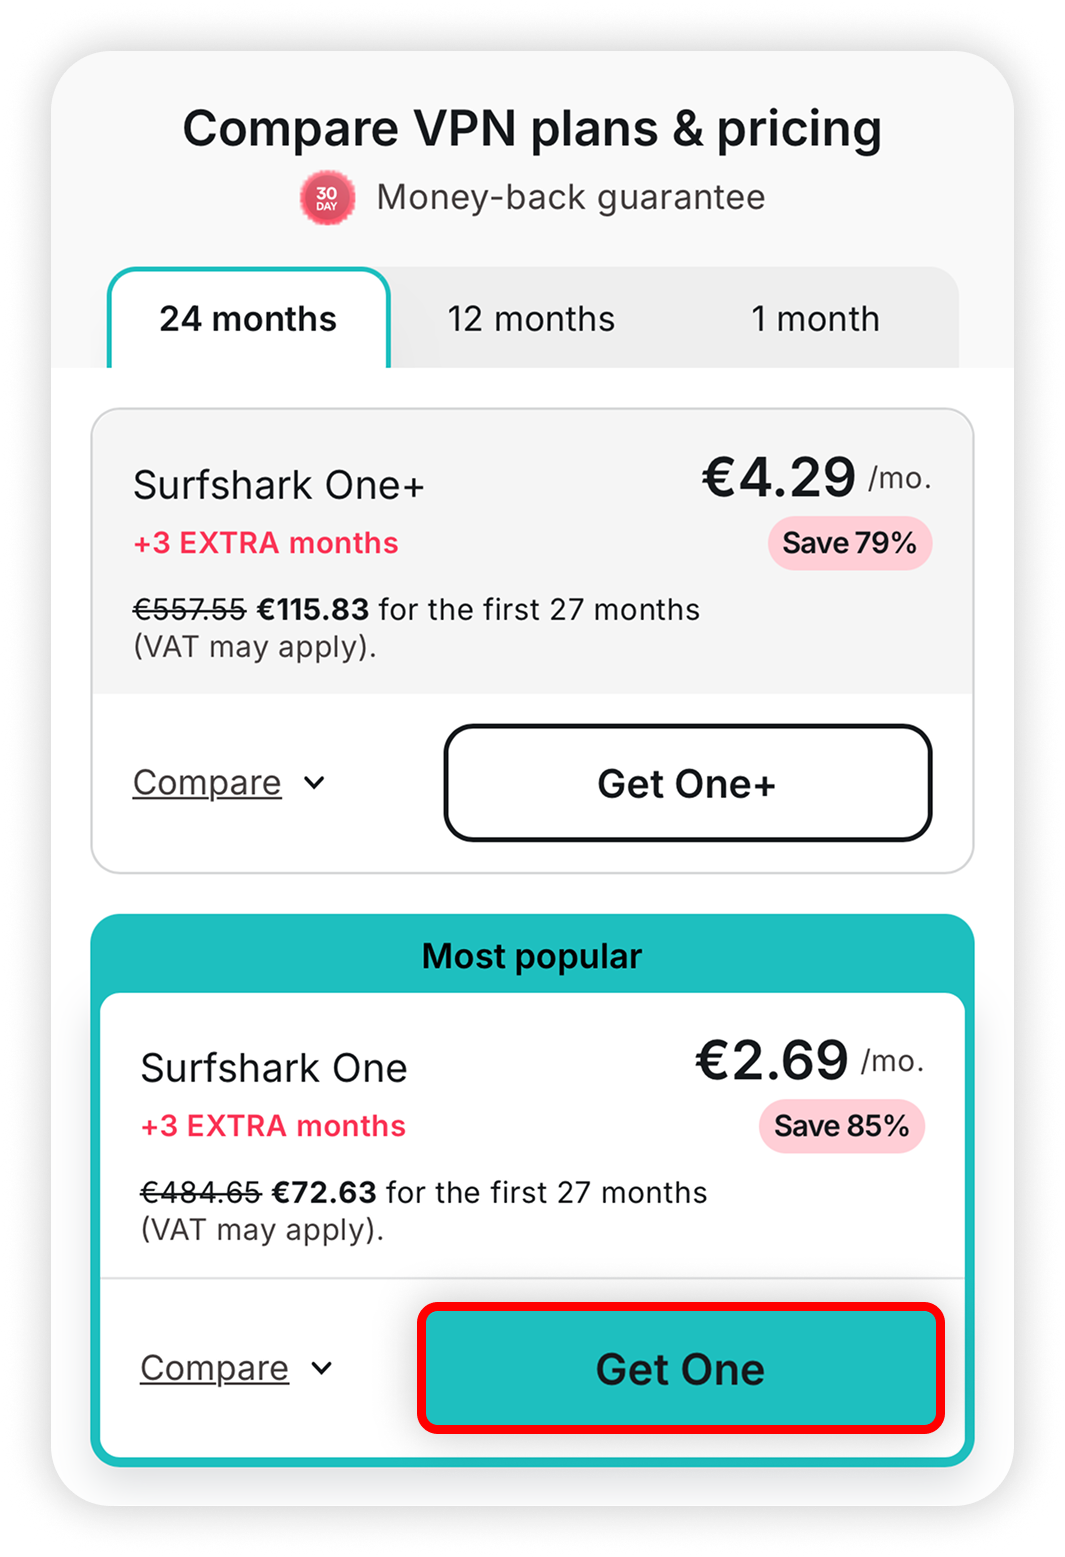This screenshot has width=1065, height=1557.
Task: Click the Save 85% badge on Surfshark One
Action: [840, 1126]
